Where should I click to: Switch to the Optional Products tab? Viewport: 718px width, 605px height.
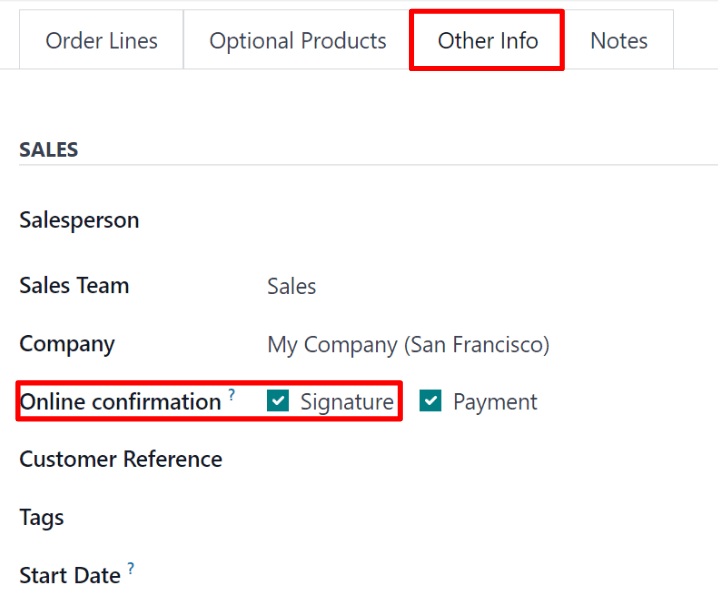click(x=297, y=41)
